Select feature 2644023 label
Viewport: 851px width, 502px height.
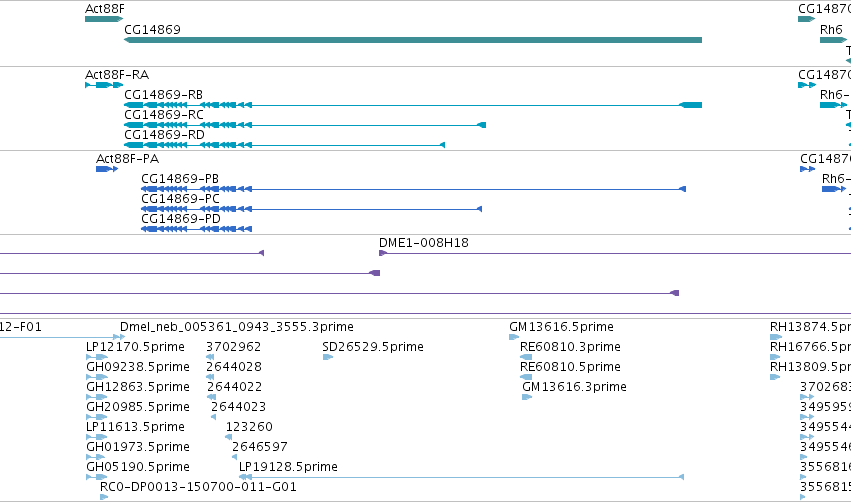point(238,407)
